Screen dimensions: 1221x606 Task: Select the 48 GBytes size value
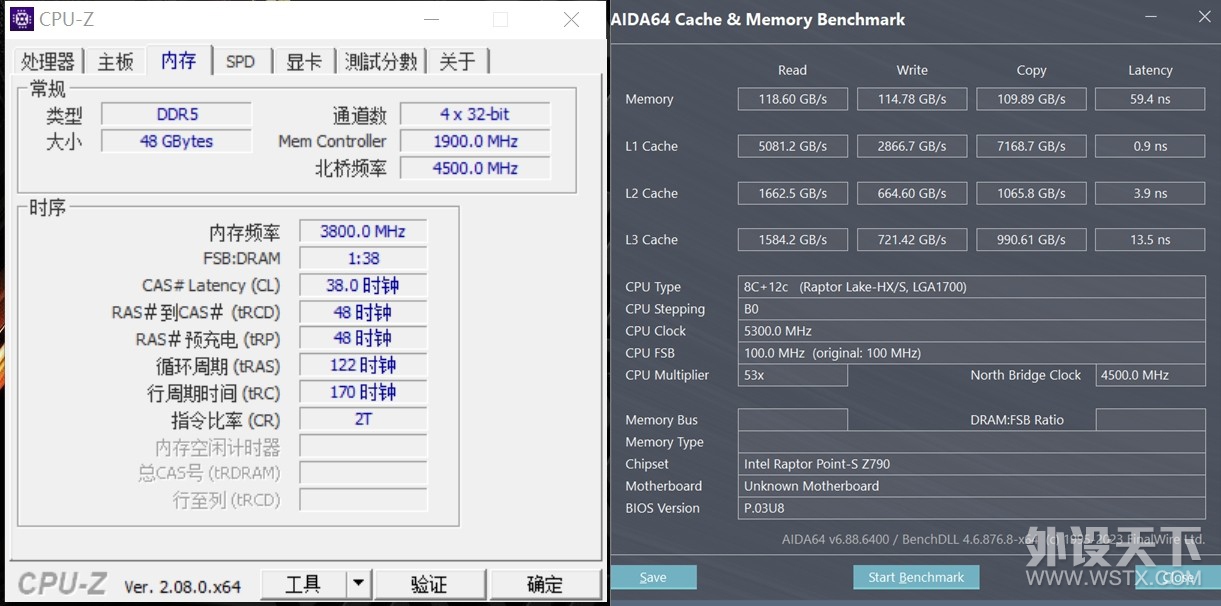tap(177, 141)
